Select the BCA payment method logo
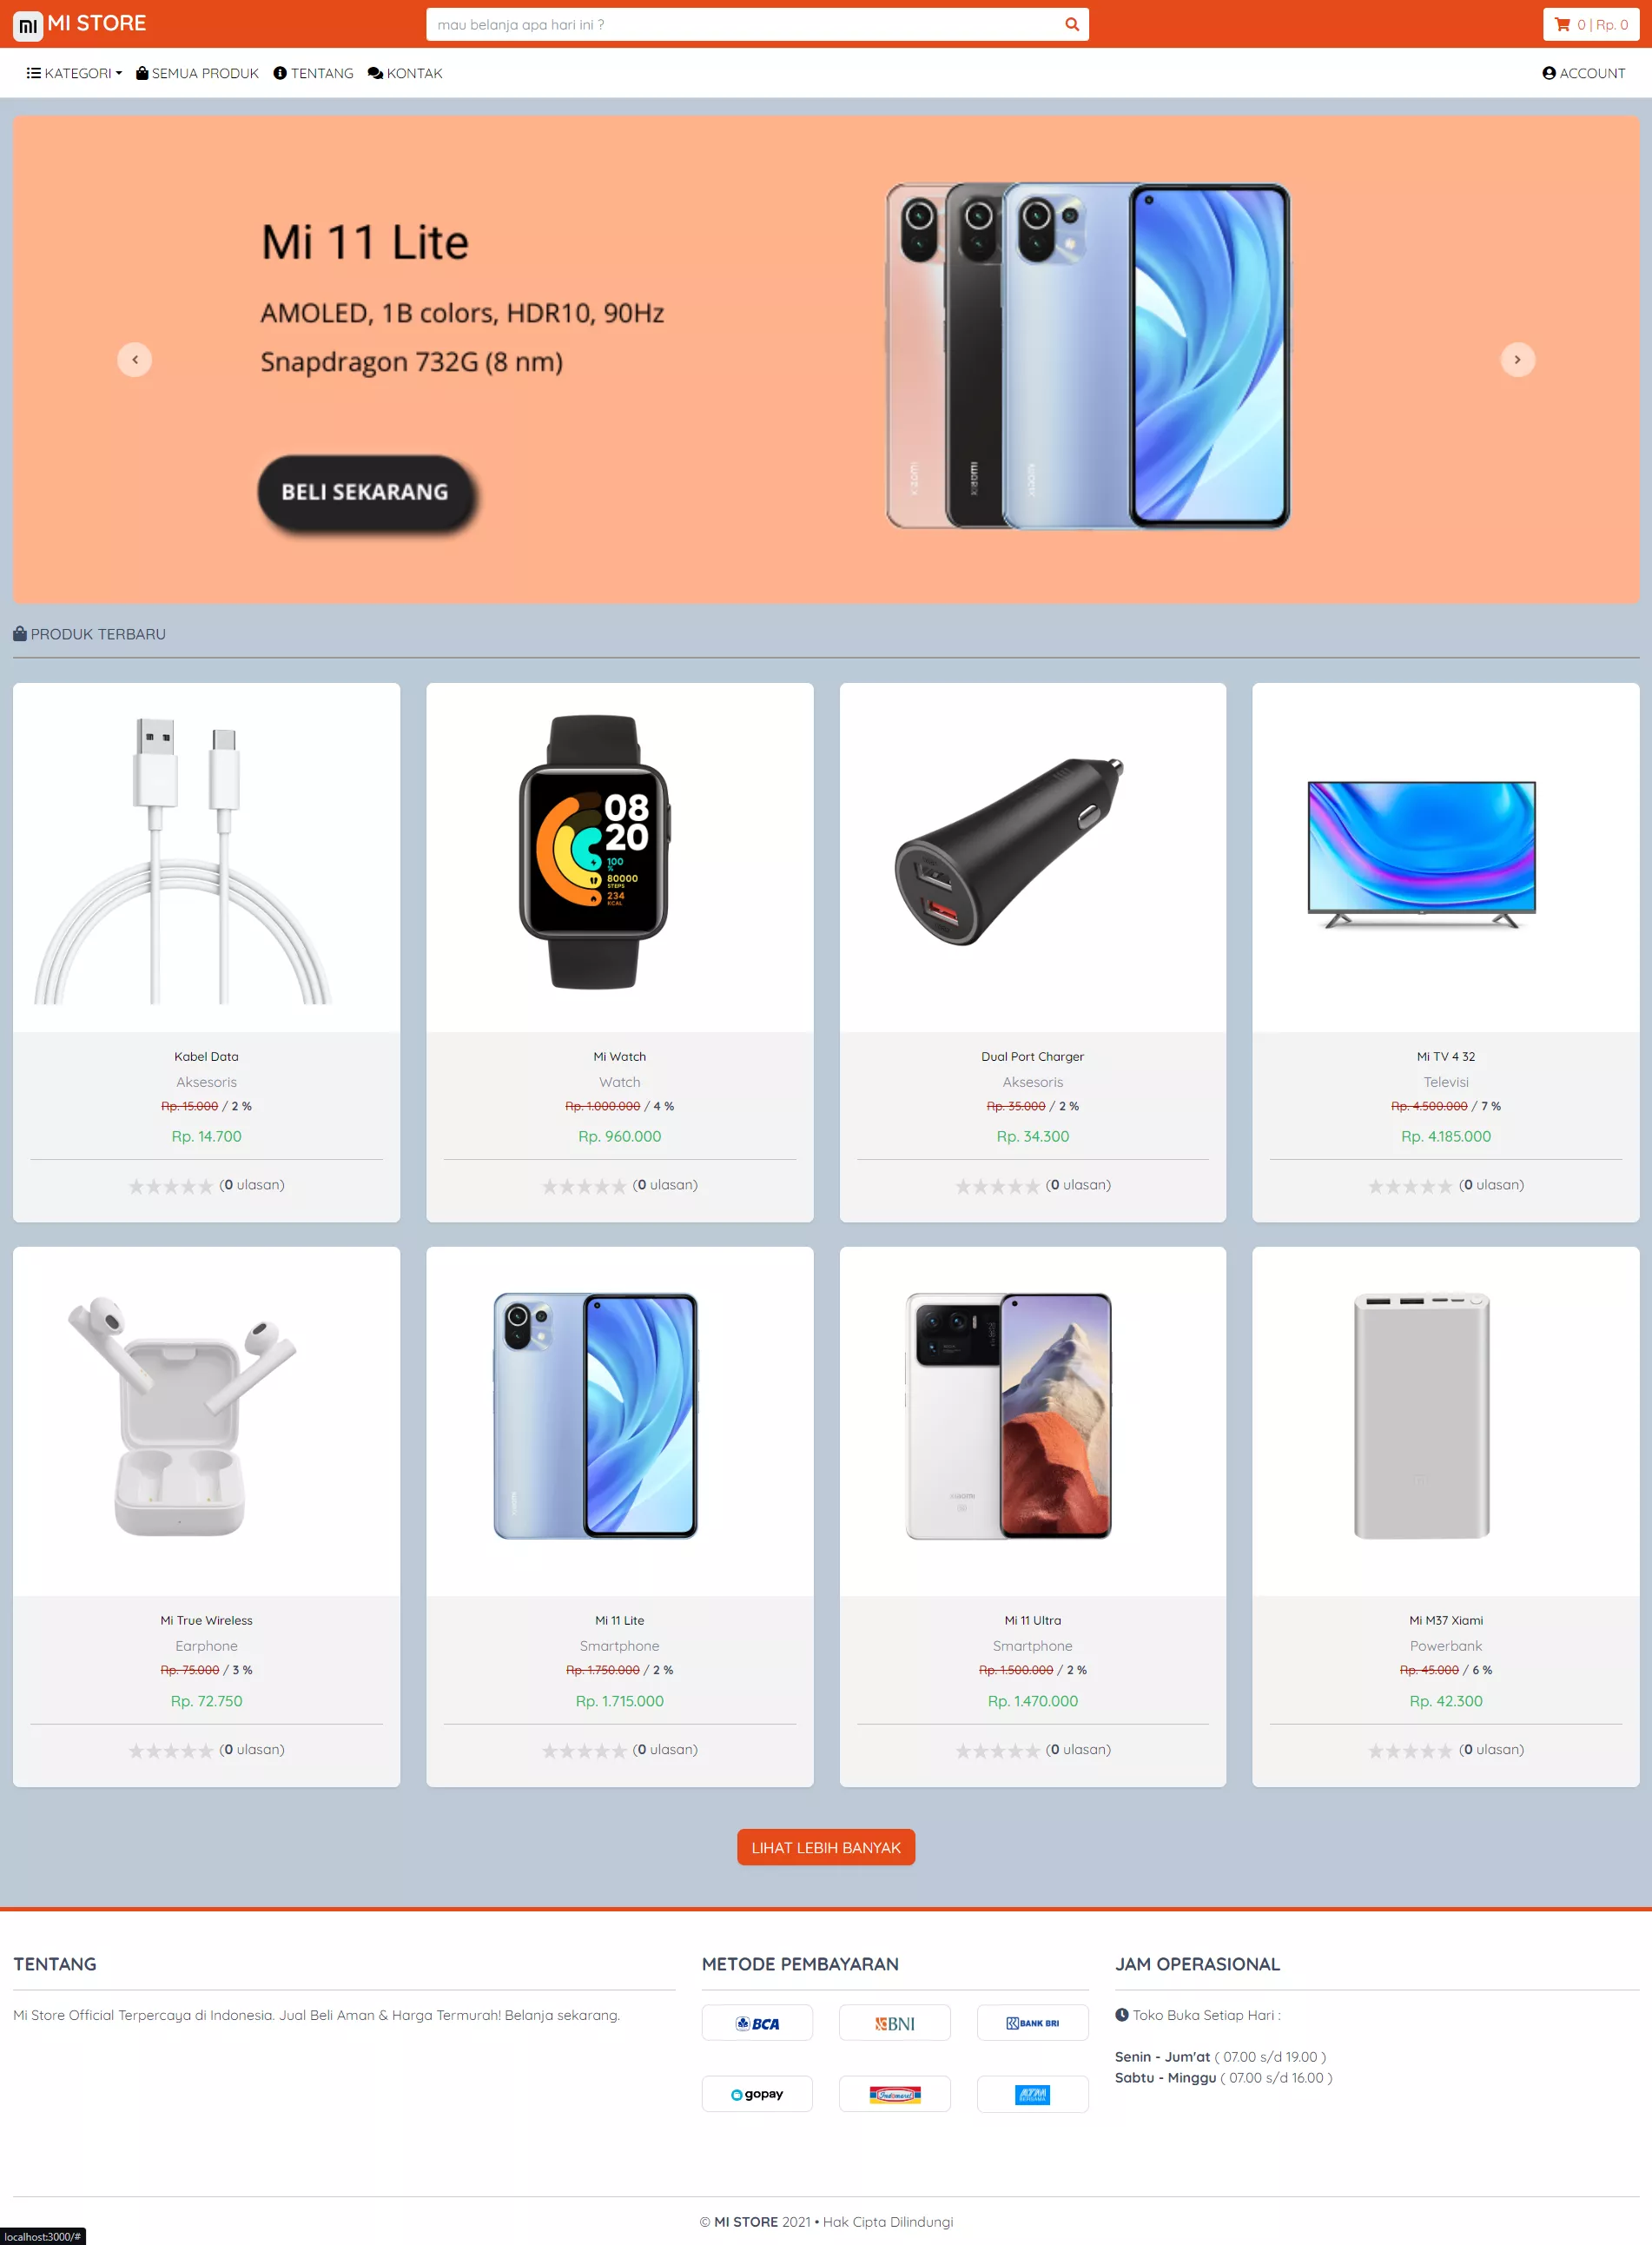The image size is (1652, 2245). 757,2022
